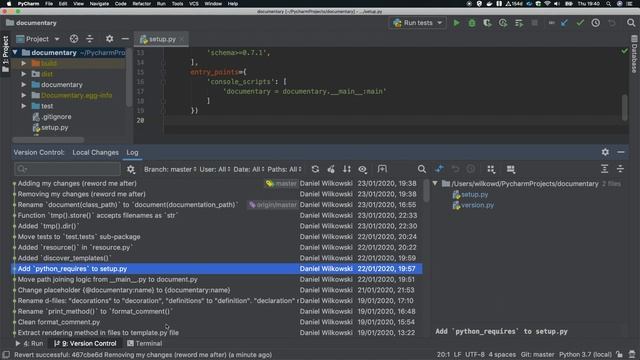Click the group by icon in commit details toolbar
Viewport: 640px width, 360px height.
(491, 169)
